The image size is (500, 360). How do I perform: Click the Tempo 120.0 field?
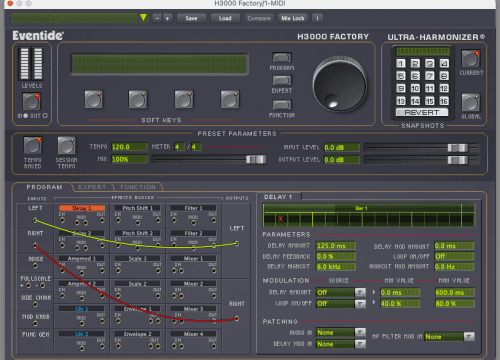pos(129,147)
